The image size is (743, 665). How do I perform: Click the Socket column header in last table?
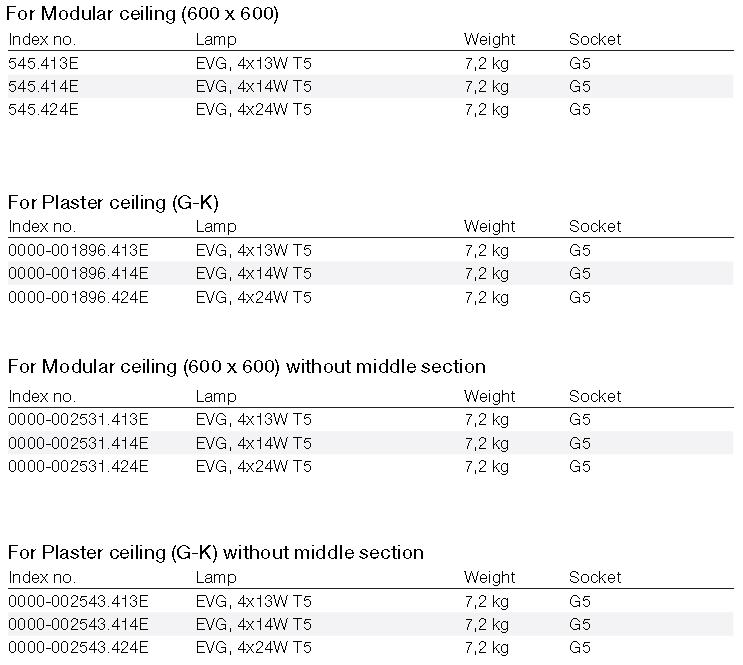pos(595,577)
